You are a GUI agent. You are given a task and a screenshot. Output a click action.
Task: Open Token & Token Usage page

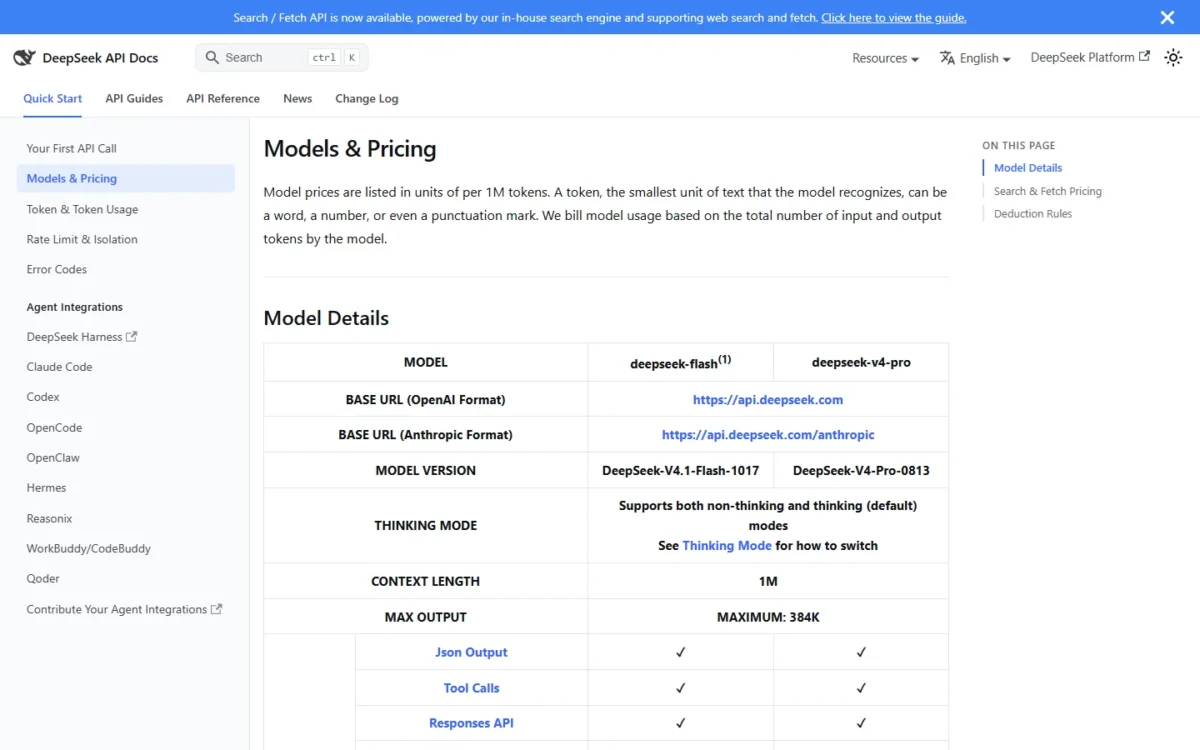126,209
